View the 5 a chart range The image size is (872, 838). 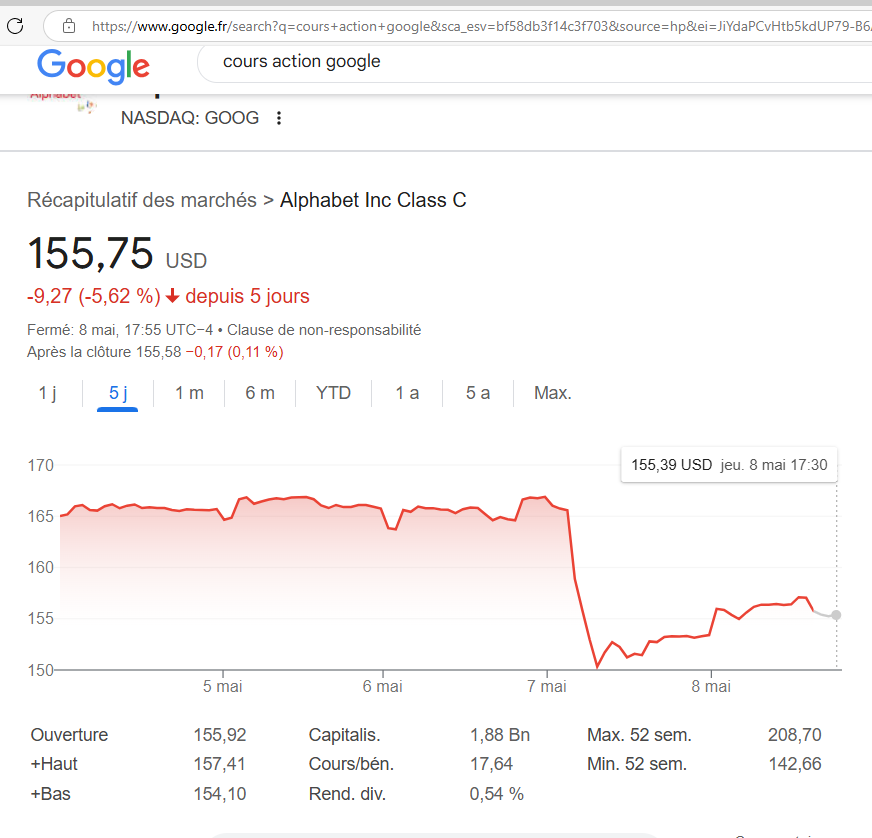pyautogui.click(x=478, y=393)
